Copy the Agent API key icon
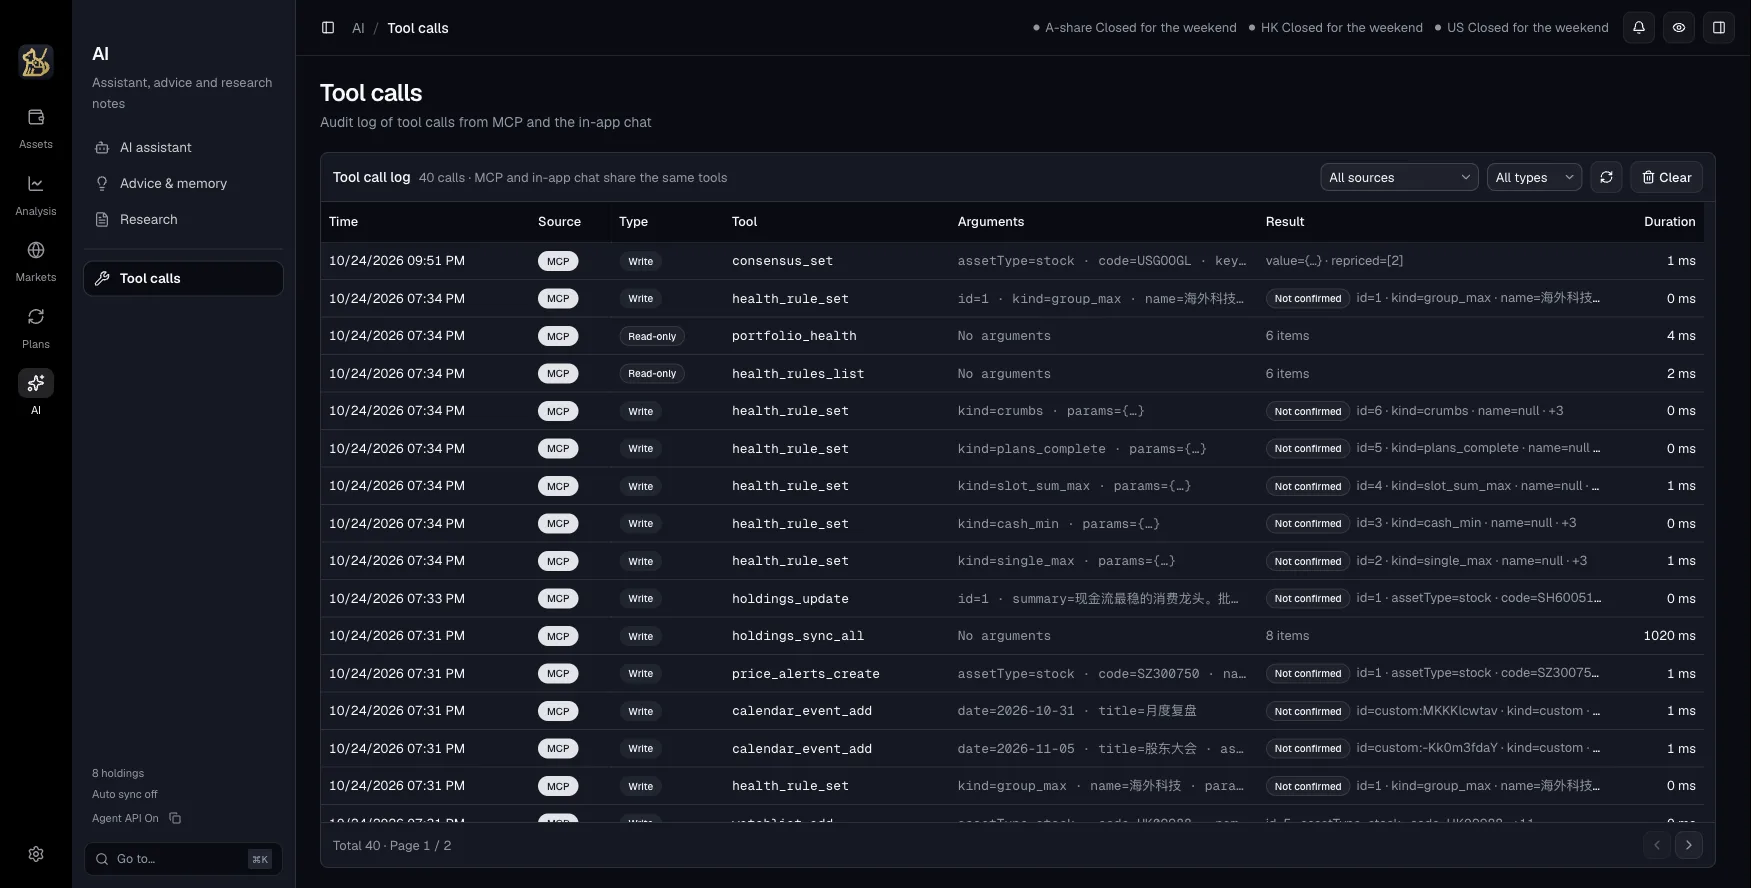This screenshot has width=1751, height=888. point(175,818)
